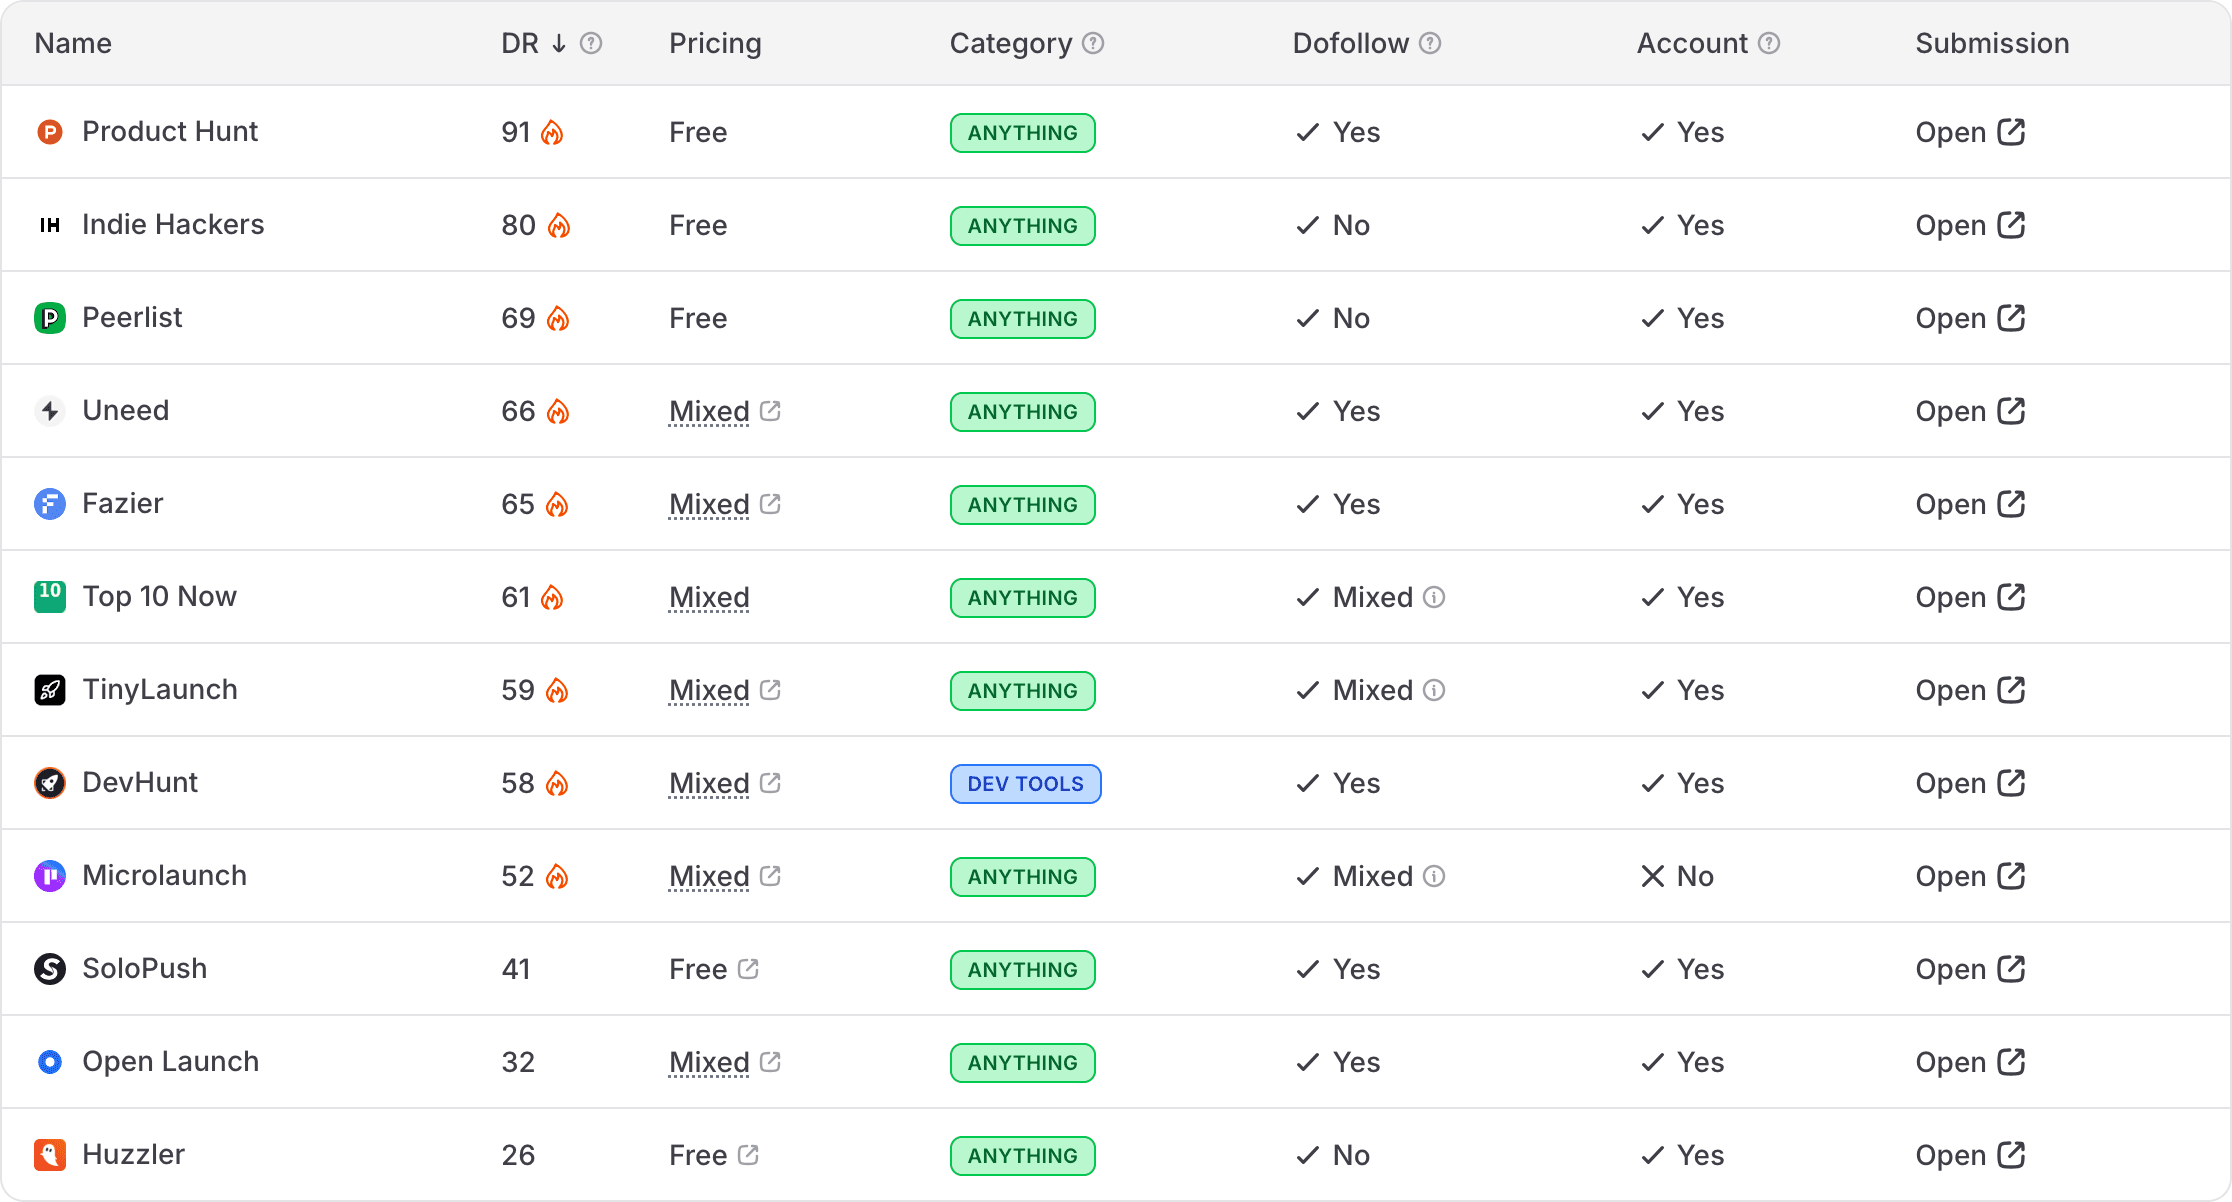This screenshot has width=2232, height=1202.
Task: Open Huzzler submission page
Action: pos(1970,1155)
